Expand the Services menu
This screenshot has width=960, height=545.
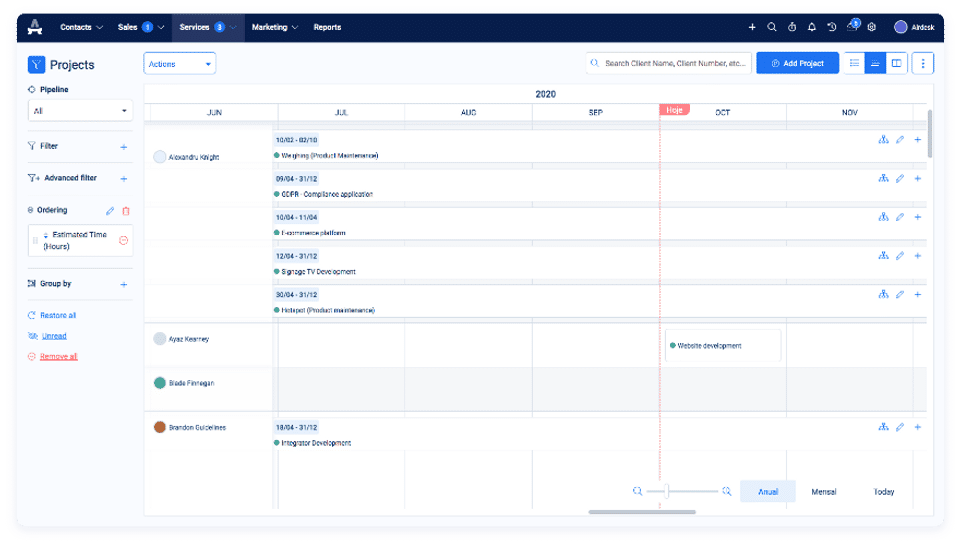pyautogui.click(x=208, y=27)
